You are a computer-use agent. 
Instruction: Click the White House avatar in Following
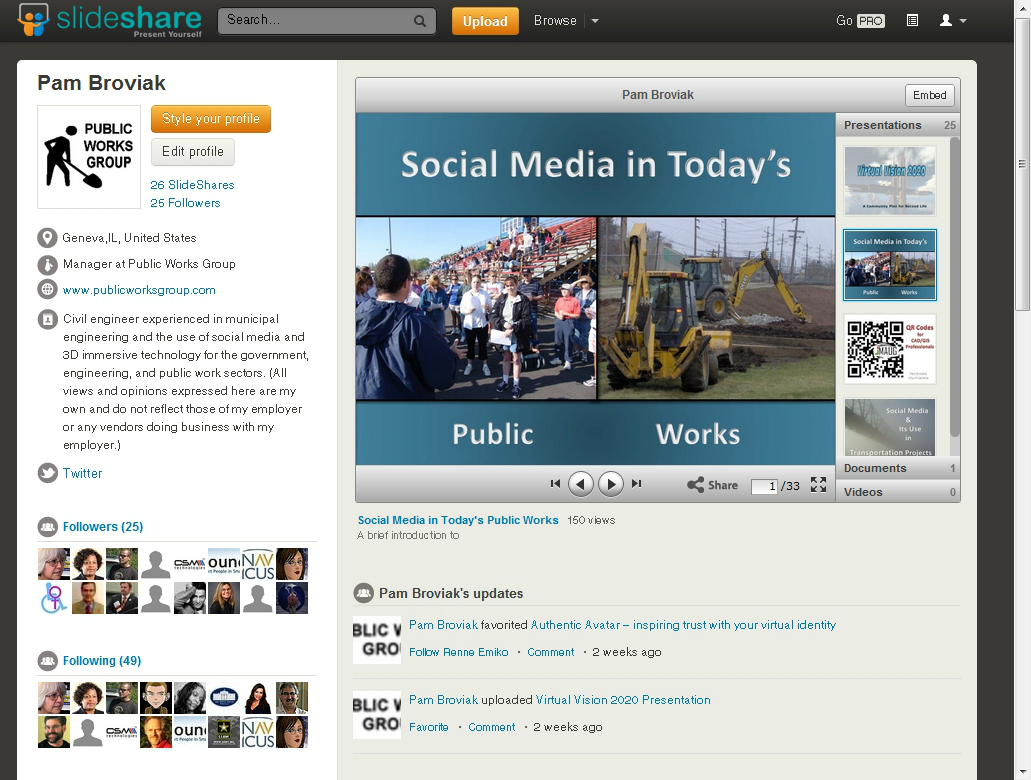click(224, 698)
